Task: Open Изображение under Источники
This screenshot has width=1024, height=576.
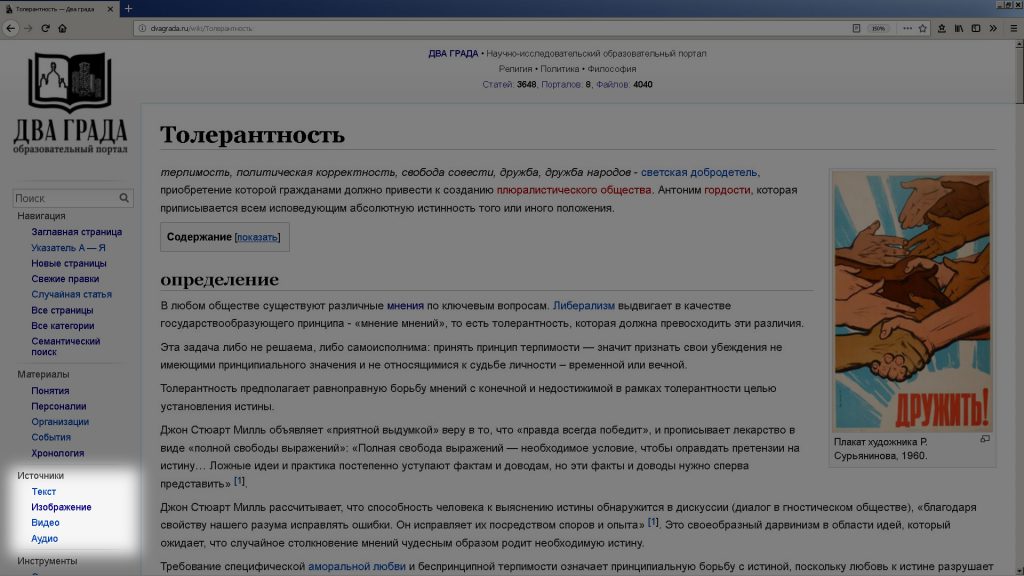Action: (x=61, y=507)
